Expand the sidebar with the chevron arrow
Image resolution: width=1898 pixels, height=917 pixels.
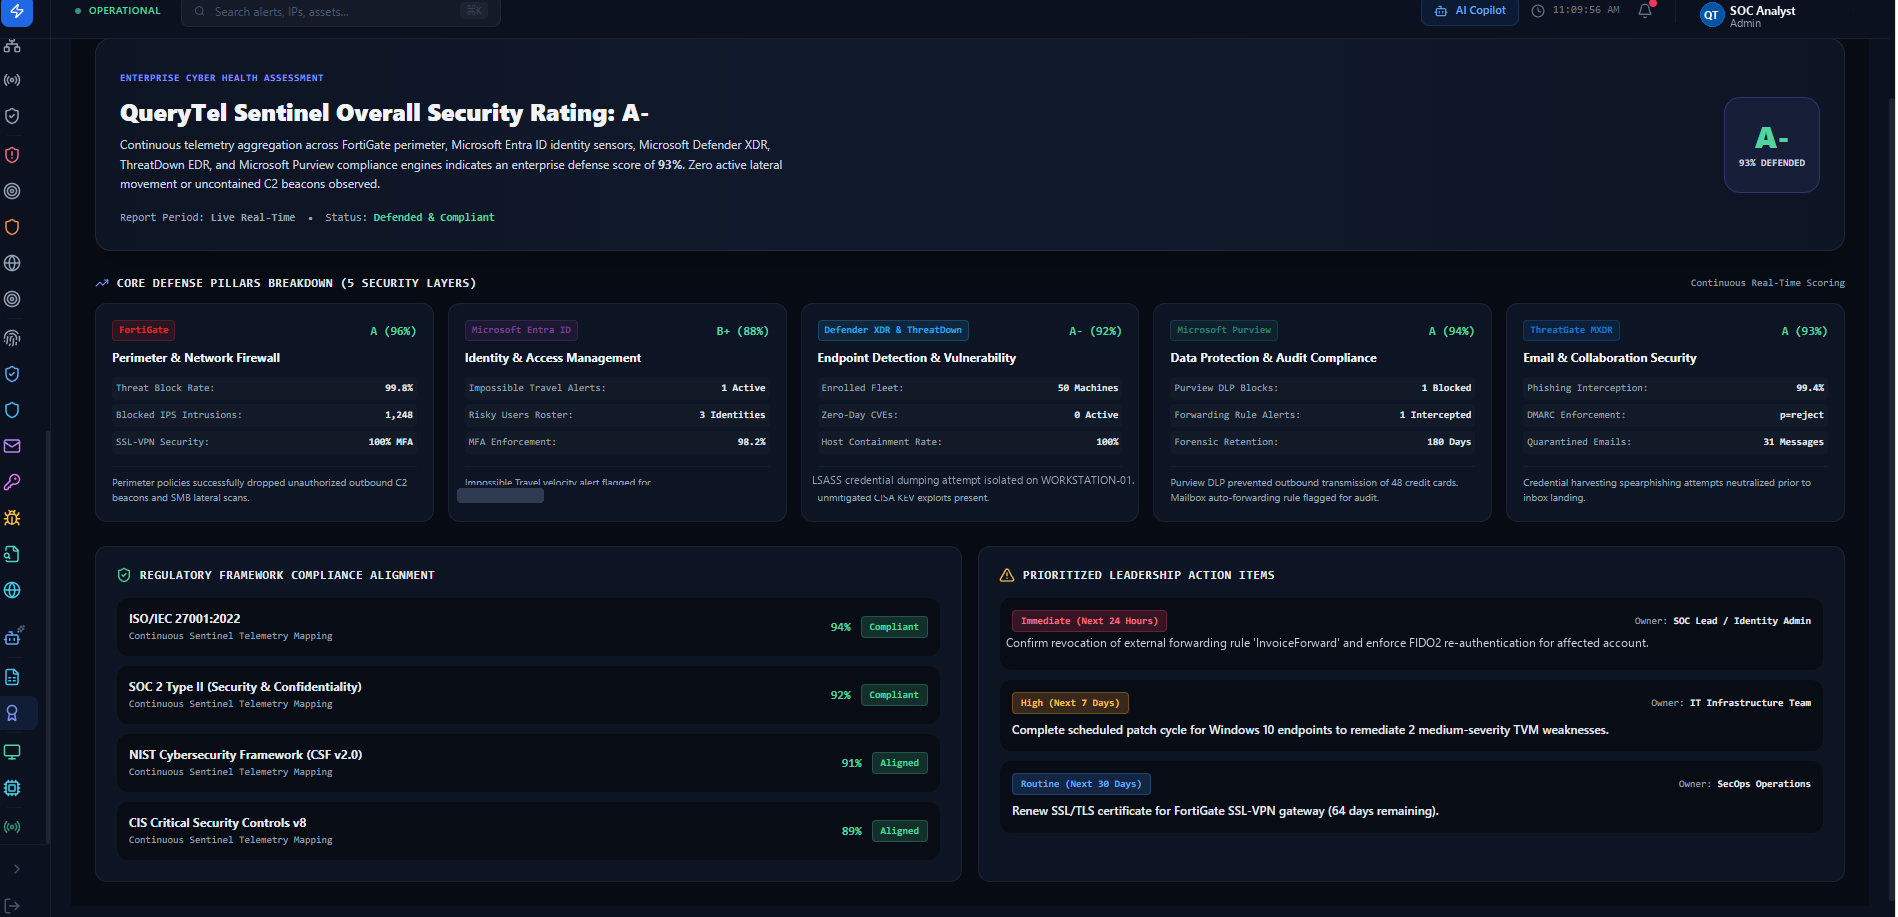[16, 869]
